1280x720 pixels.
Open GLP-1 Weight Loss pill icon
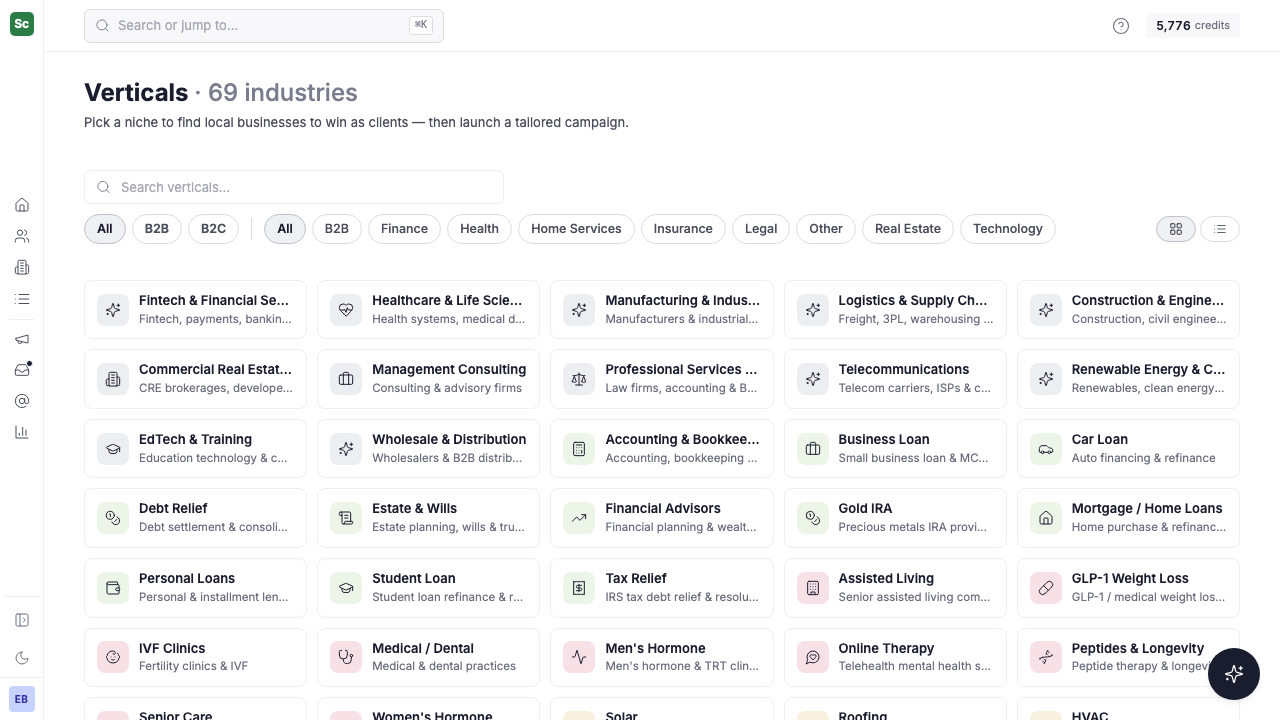point(1046,588)
